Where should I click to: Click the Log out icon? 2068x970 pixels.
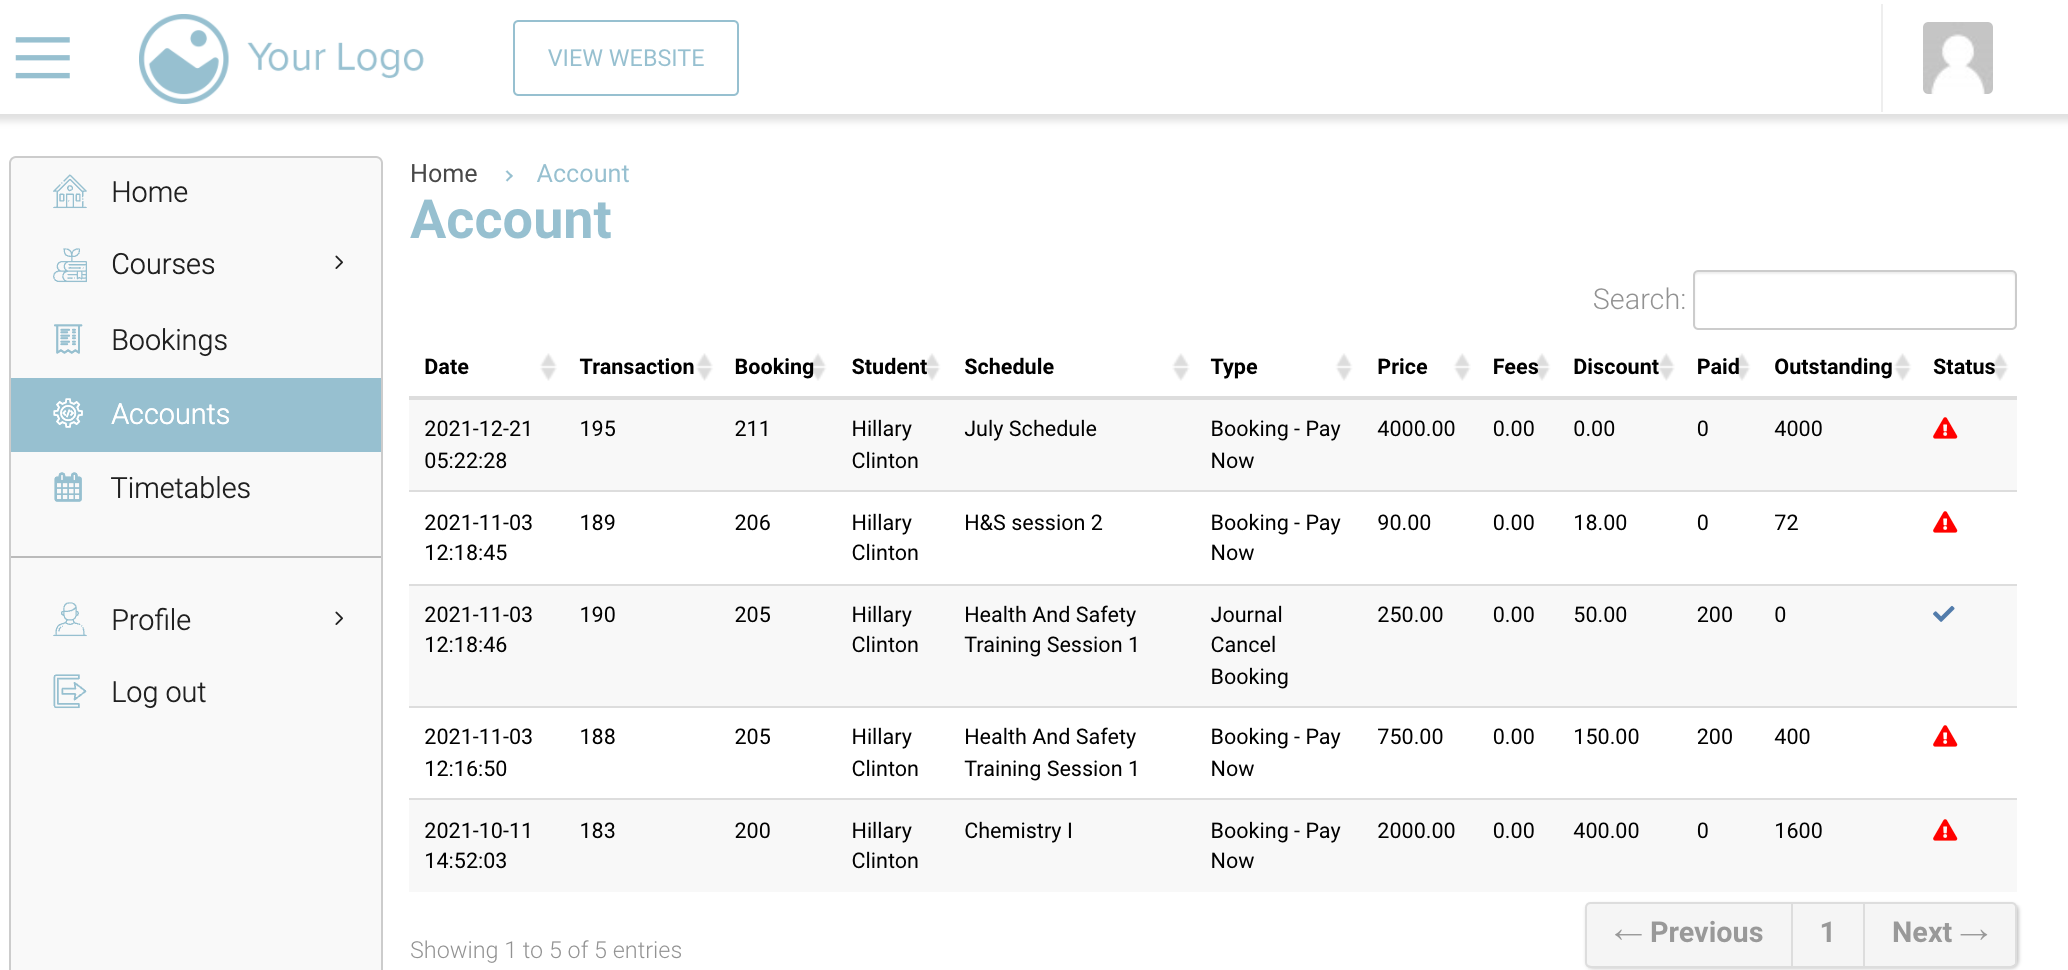(69, 691)
